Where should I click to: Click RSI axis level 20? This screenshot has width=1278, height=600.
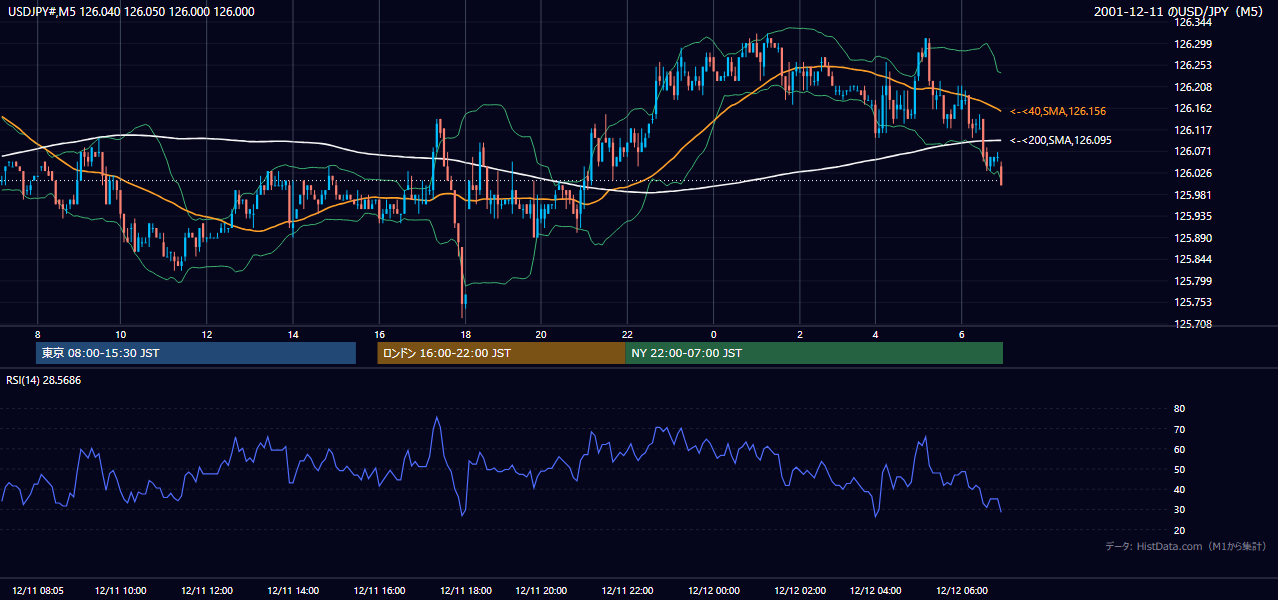1179,530
